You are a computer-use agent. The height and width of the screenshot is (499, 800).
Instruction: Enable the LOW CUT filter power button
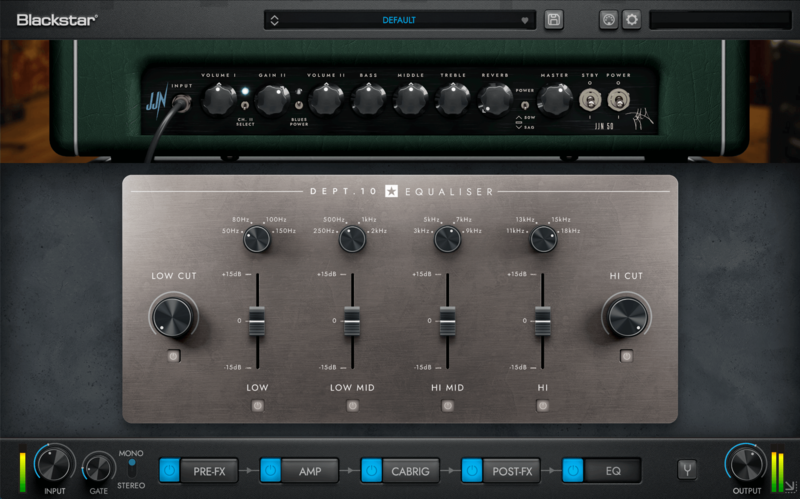(x=173, y=356)
